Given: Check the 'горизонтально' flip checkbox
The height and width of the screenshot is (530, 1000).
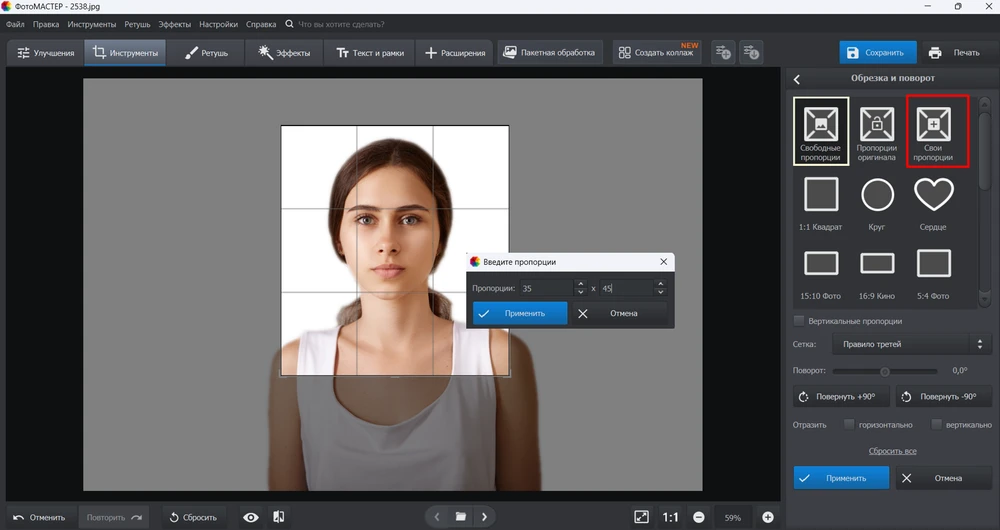Looking at the screenshot, I should (x=849, y=424).
